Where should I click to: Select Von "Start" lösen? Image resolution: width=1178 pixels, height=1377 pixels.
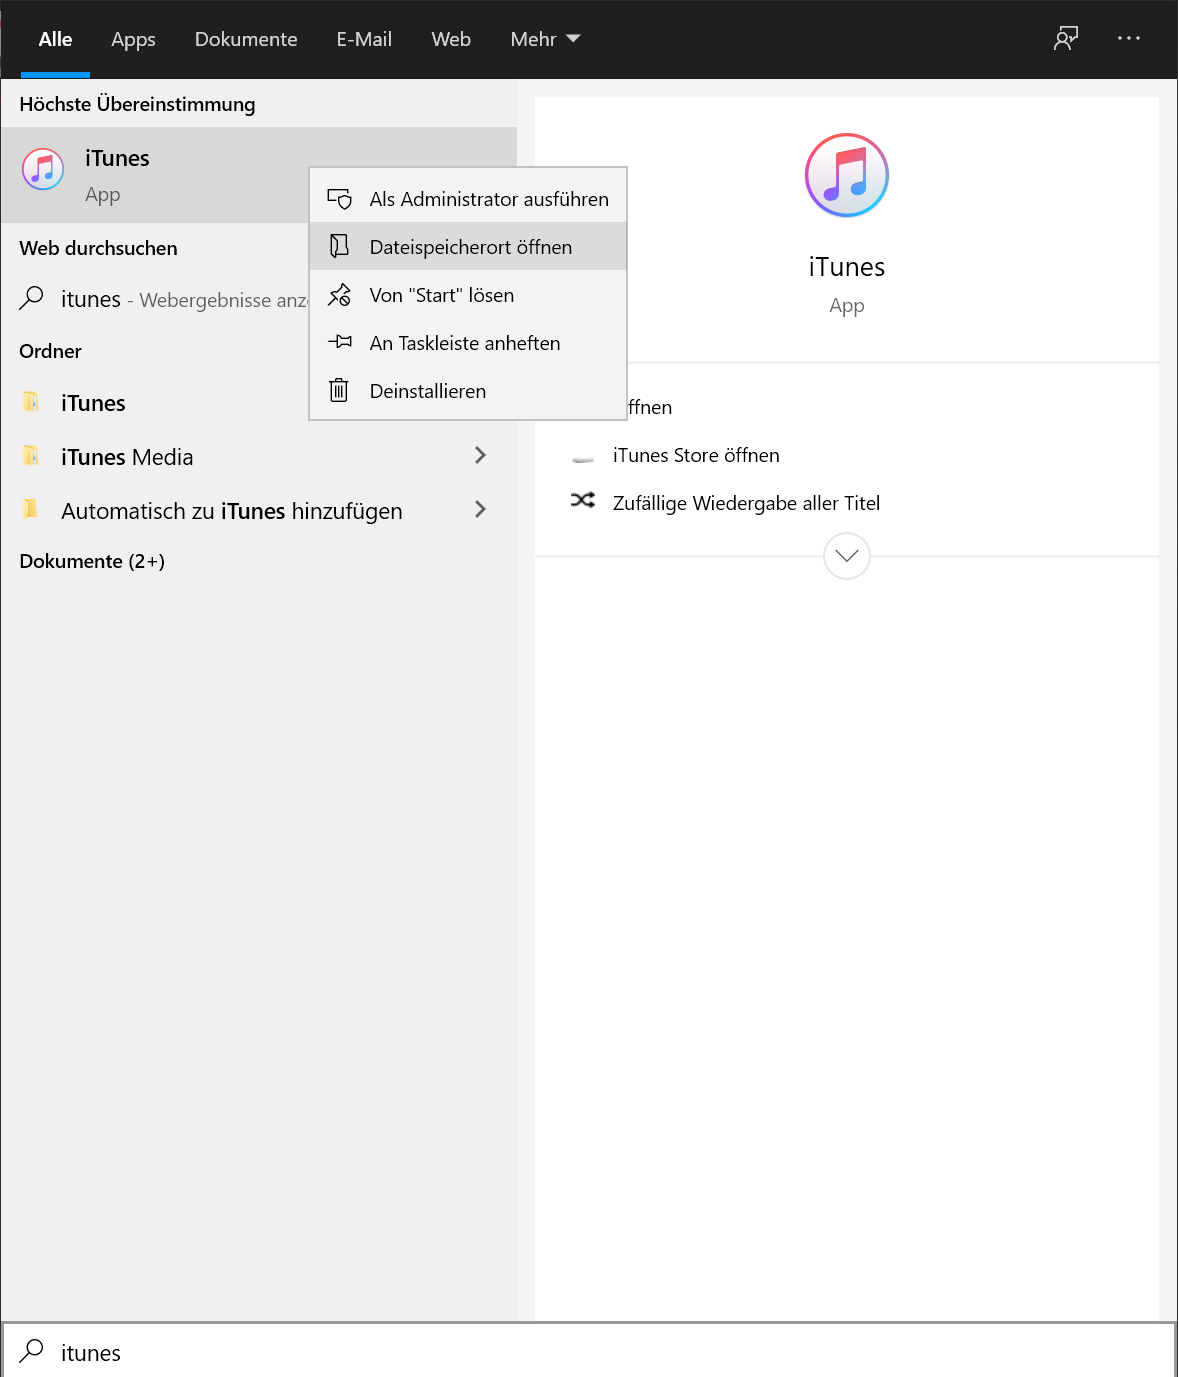[468, 295]
